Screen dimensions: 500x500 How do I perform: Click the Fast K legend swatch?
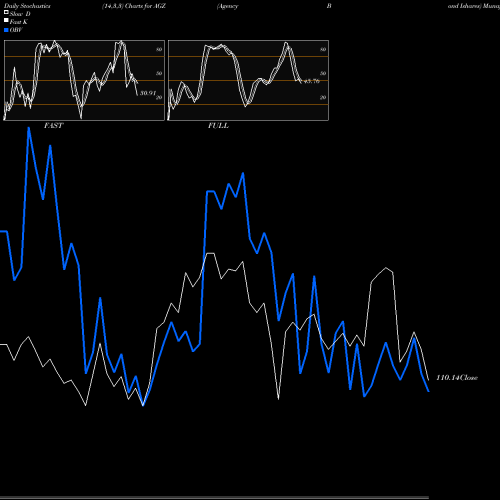[x=6, y=20]
